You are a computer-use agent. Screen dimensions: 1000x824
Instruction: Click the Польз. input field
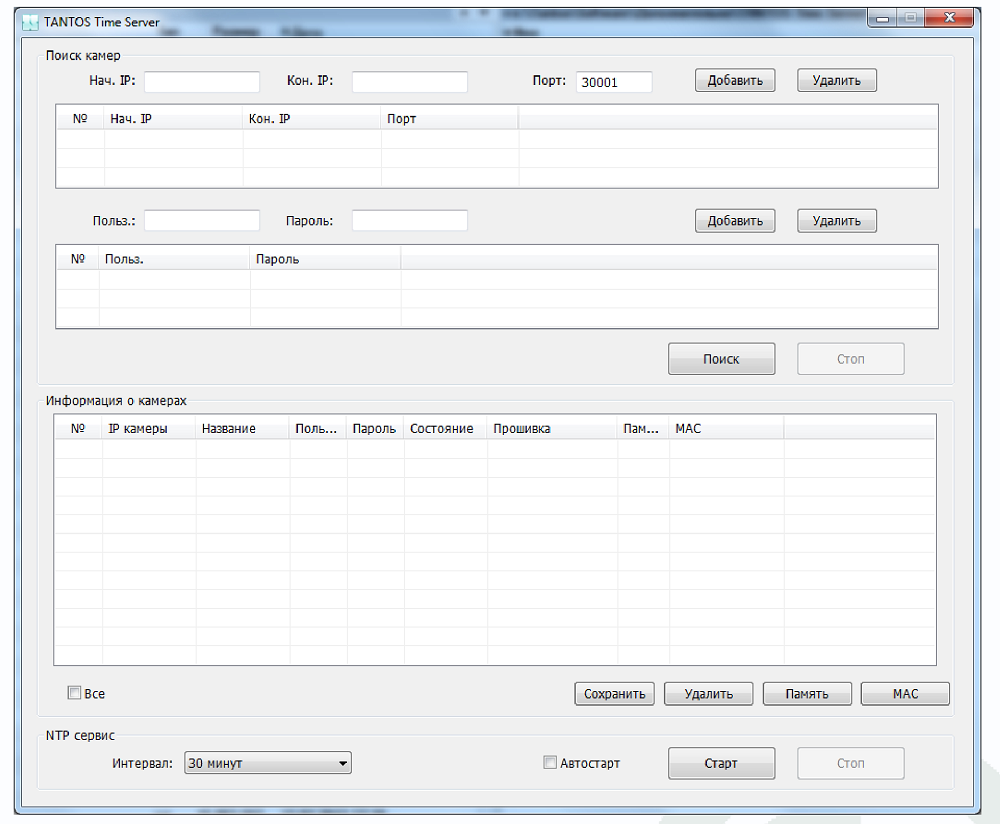202,221
